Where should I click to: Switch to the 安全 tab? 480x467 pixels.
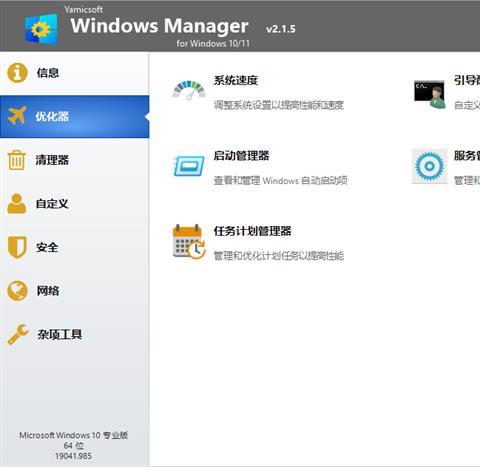point(75,247)
